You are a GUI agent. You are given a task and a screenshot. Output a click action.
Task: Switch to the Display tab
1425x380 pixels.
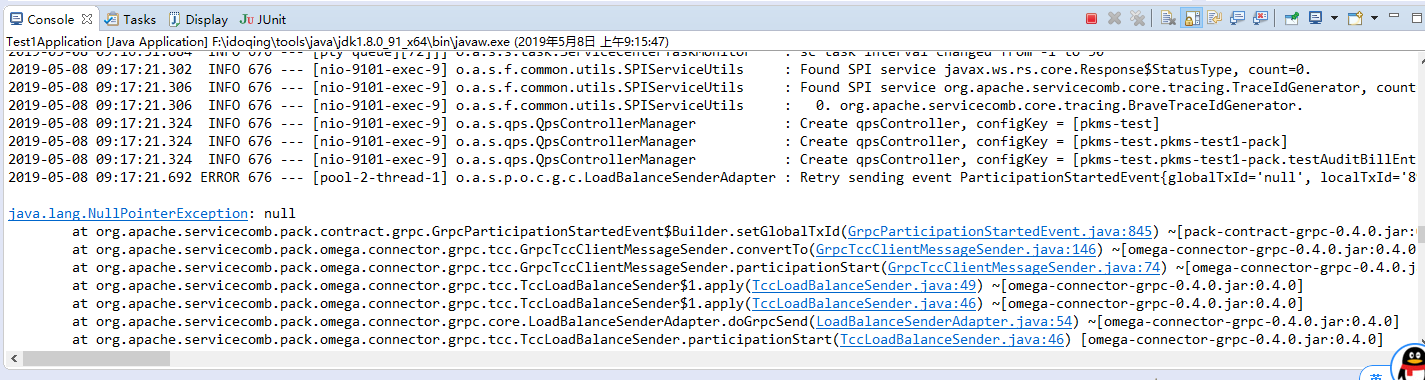click(x=197, y=19)
